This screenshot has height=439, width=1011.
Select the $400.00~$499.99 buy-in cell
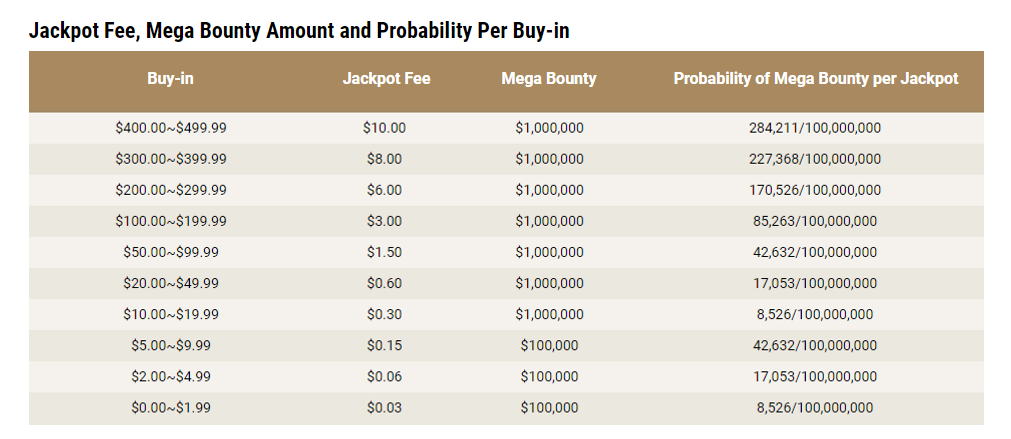(x=171, y=128)
